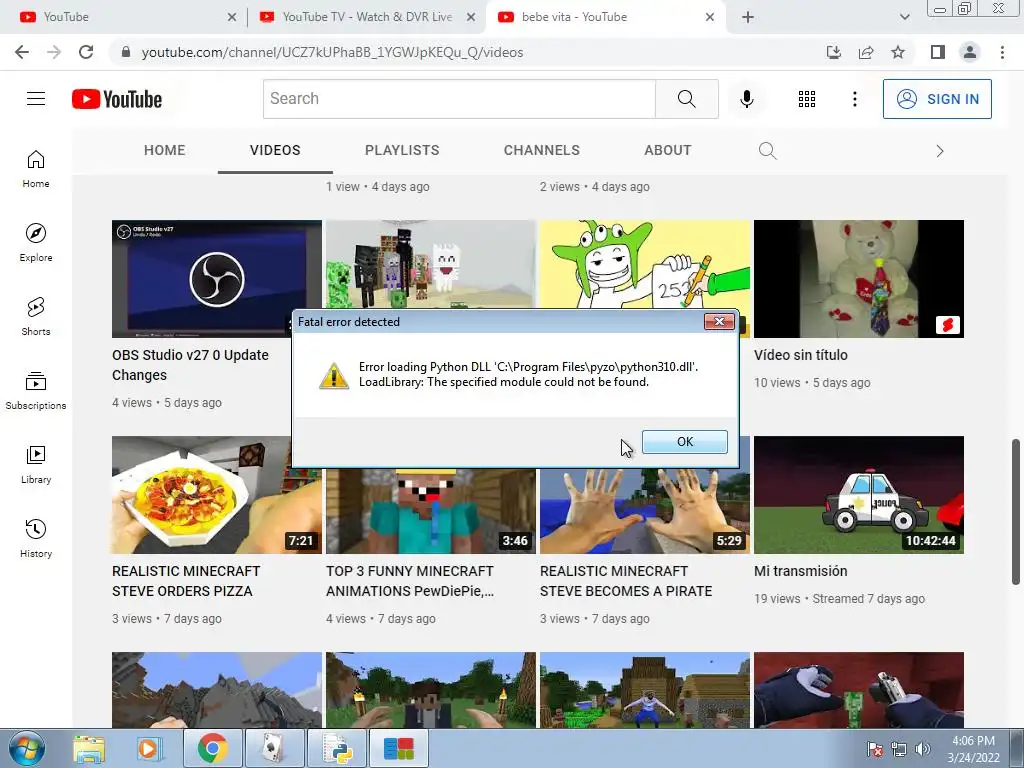Click the YouTube logo

[117, 99]
